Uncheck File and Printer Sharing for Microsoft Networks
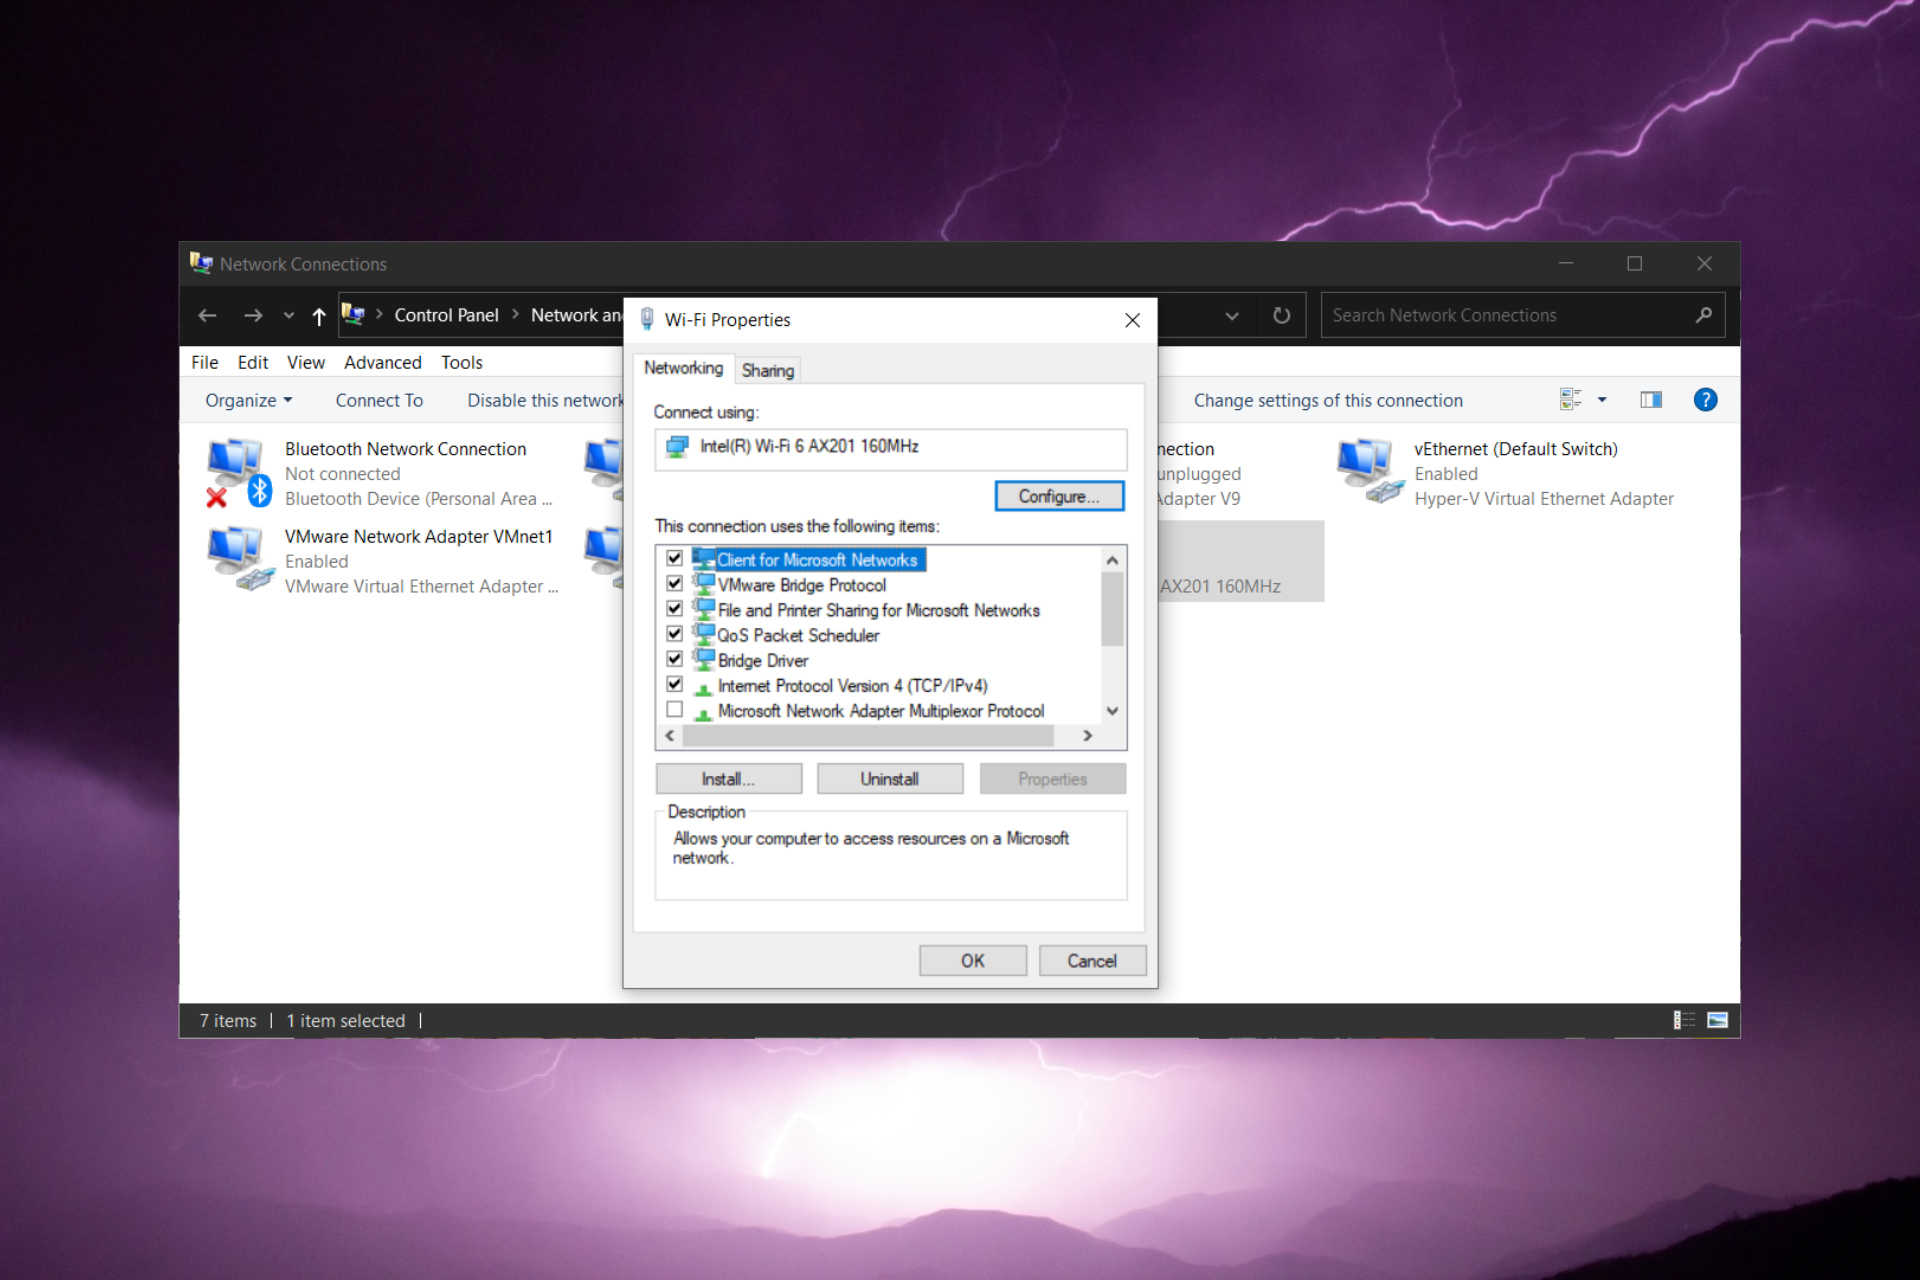The width and height of the screenshot is (1920, 1280). tap(675, 609)
